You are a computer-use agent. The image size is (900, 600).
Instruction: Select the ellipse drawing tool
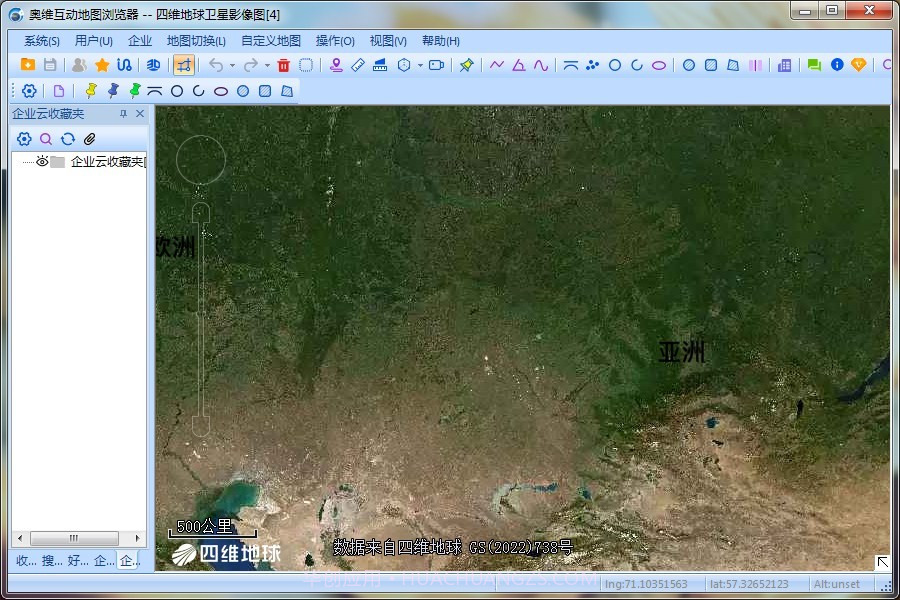point(659,64)
